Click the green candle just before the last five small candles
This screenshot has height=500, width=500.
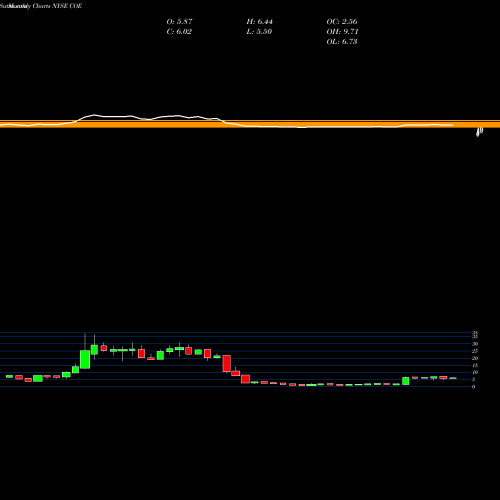point(406,381)
